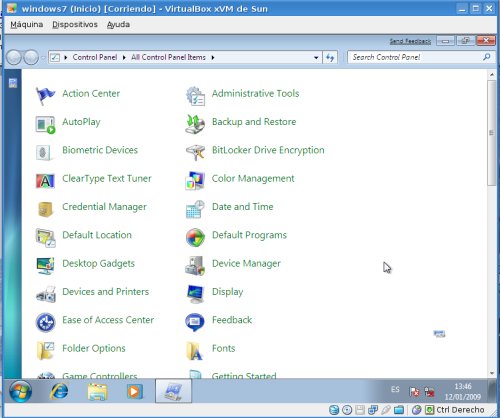Click the Folder Options icon
Viewport: 500px width, 418px height.
pyautogui.click(x=45, y=351)
